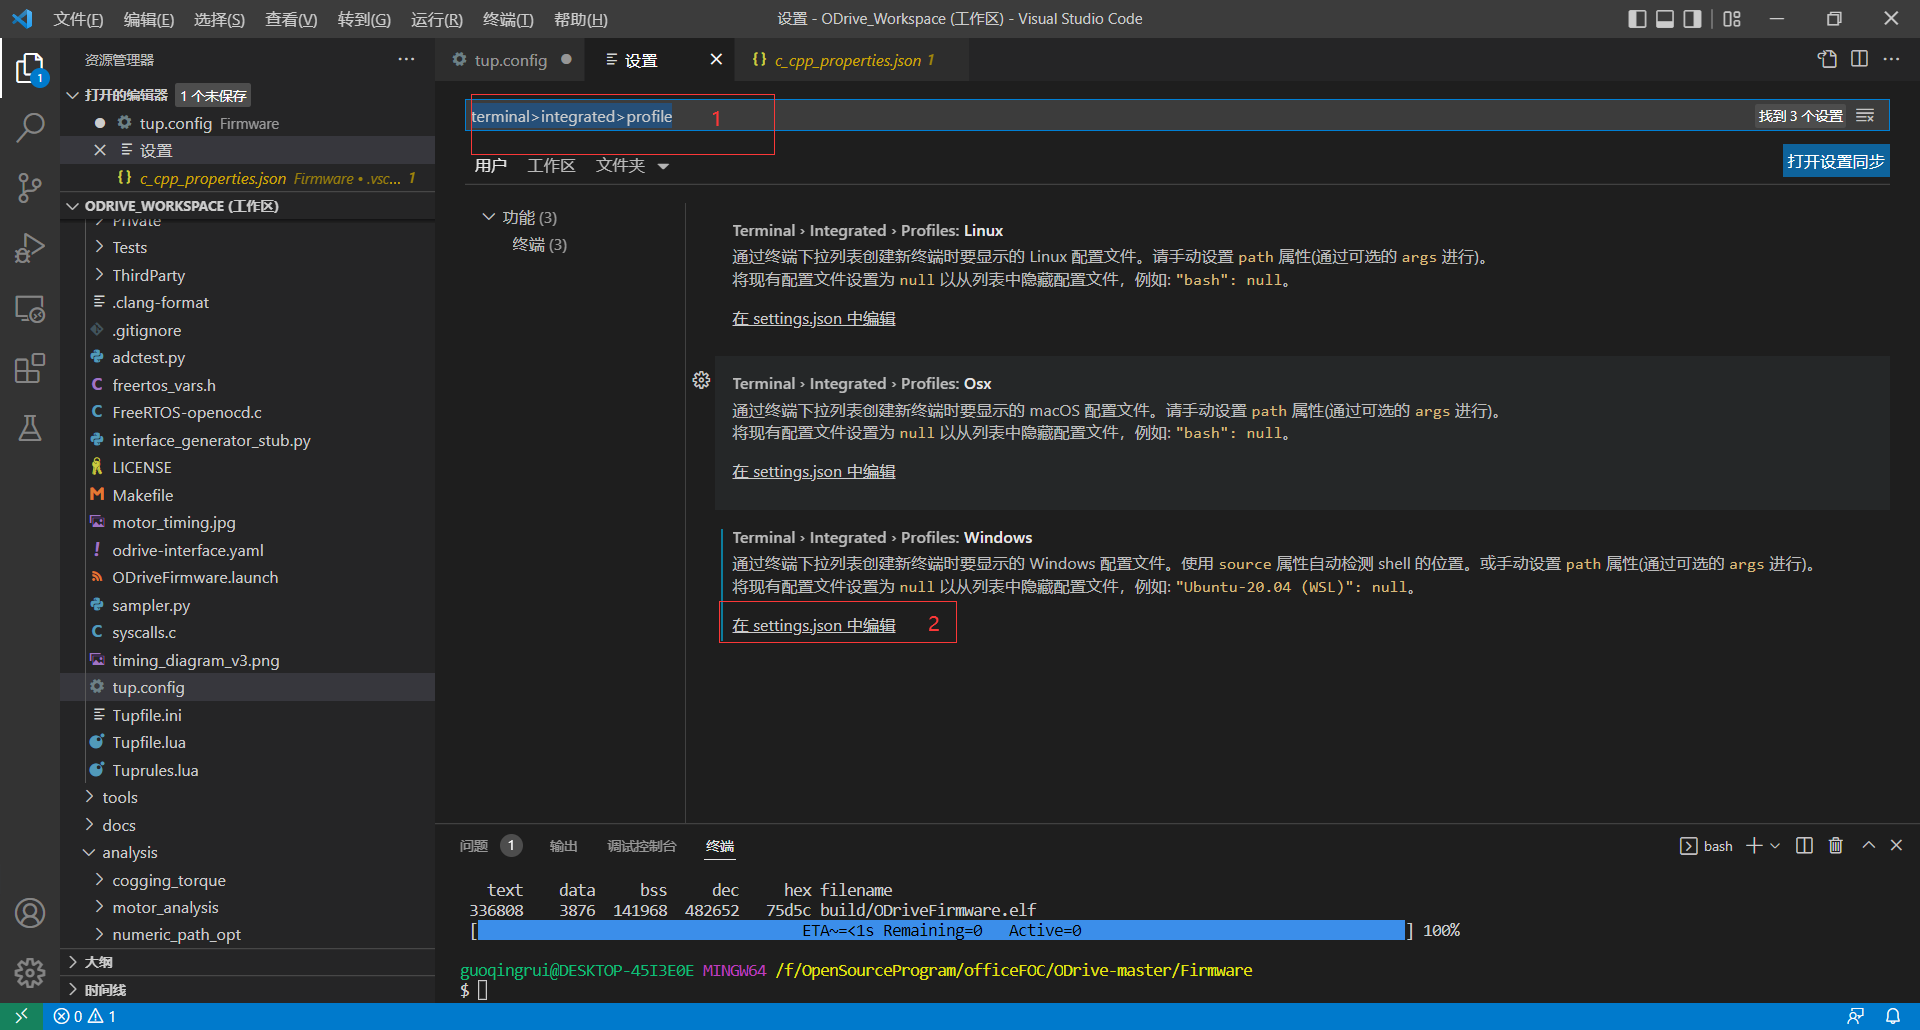The width and height of the screenshot is (1920, 1030).
Task: Collapse the analysis folder in explorer
Action: [x=89, y=852]
